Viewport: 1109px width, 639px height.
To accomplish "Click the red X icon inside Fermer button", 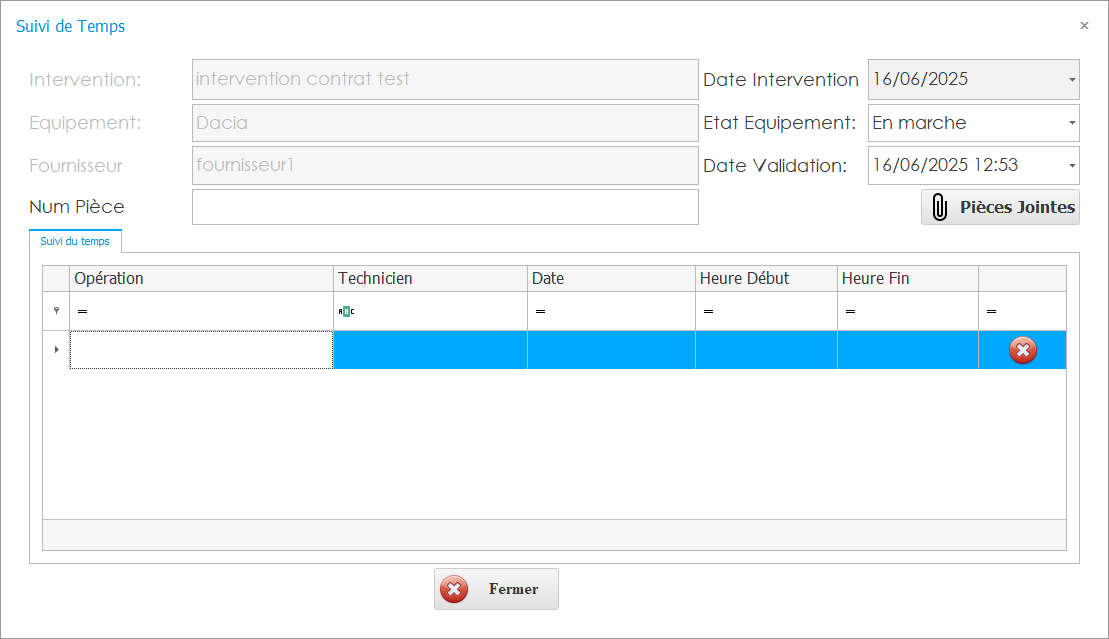I will (454, 589).
